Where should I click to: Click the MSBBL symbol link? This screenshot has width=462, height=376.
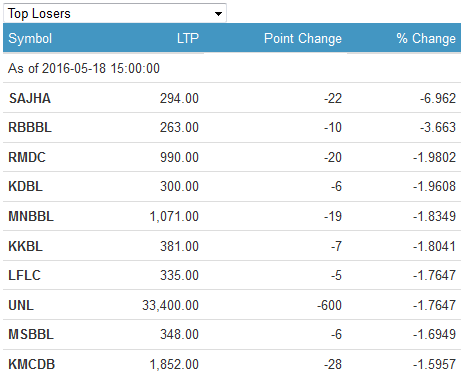(31, 334)
